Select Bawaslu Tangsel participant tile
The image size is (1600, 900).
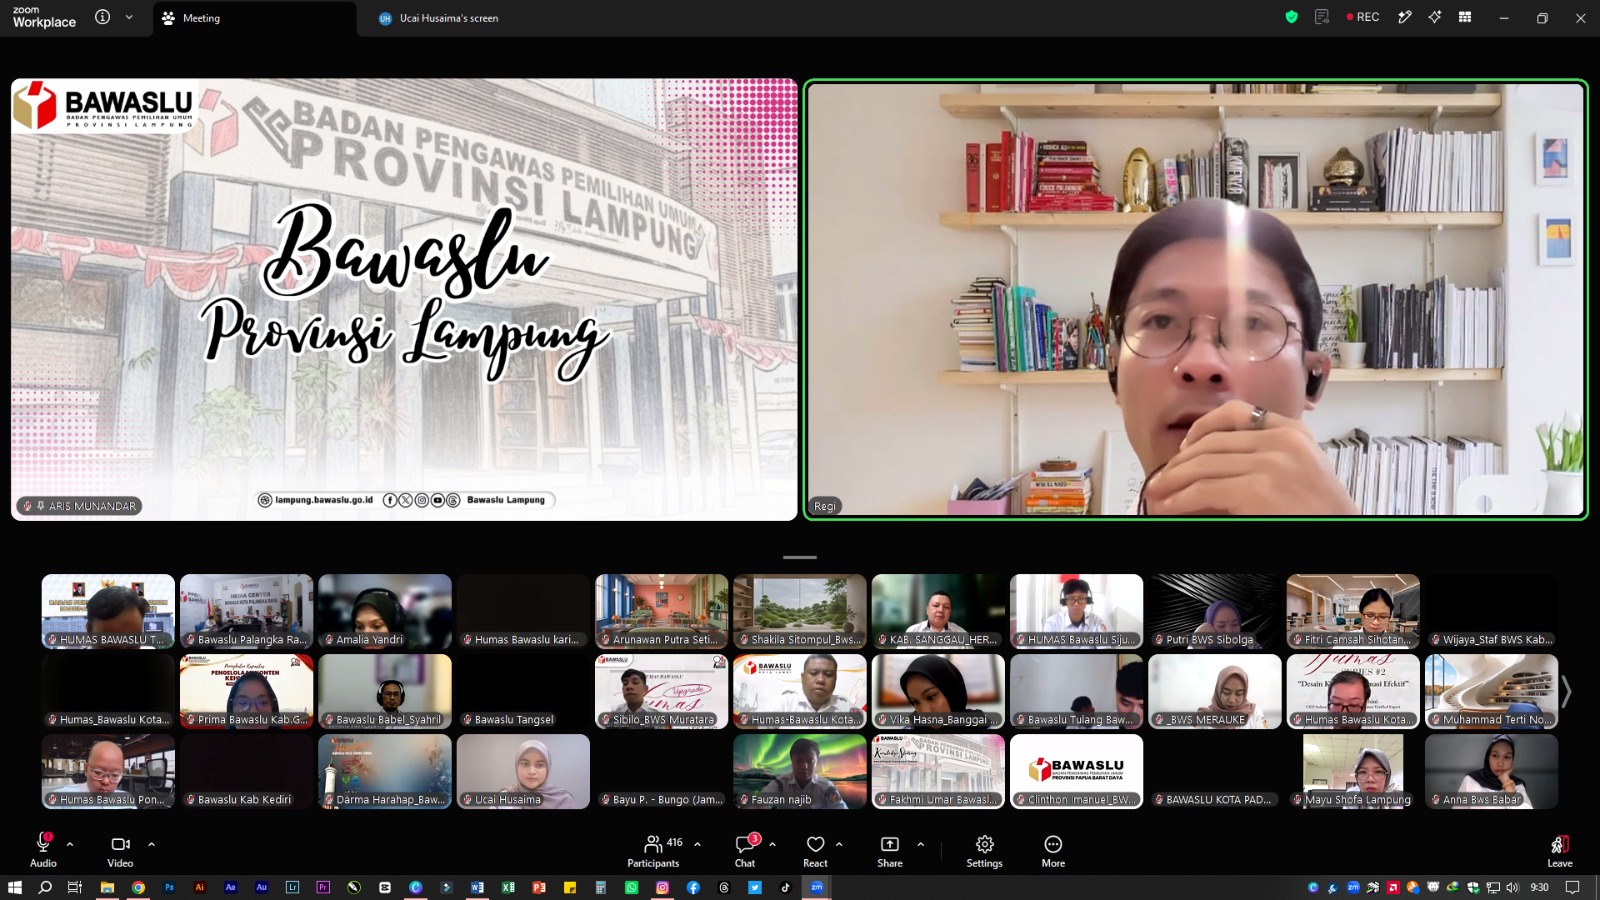523,691
